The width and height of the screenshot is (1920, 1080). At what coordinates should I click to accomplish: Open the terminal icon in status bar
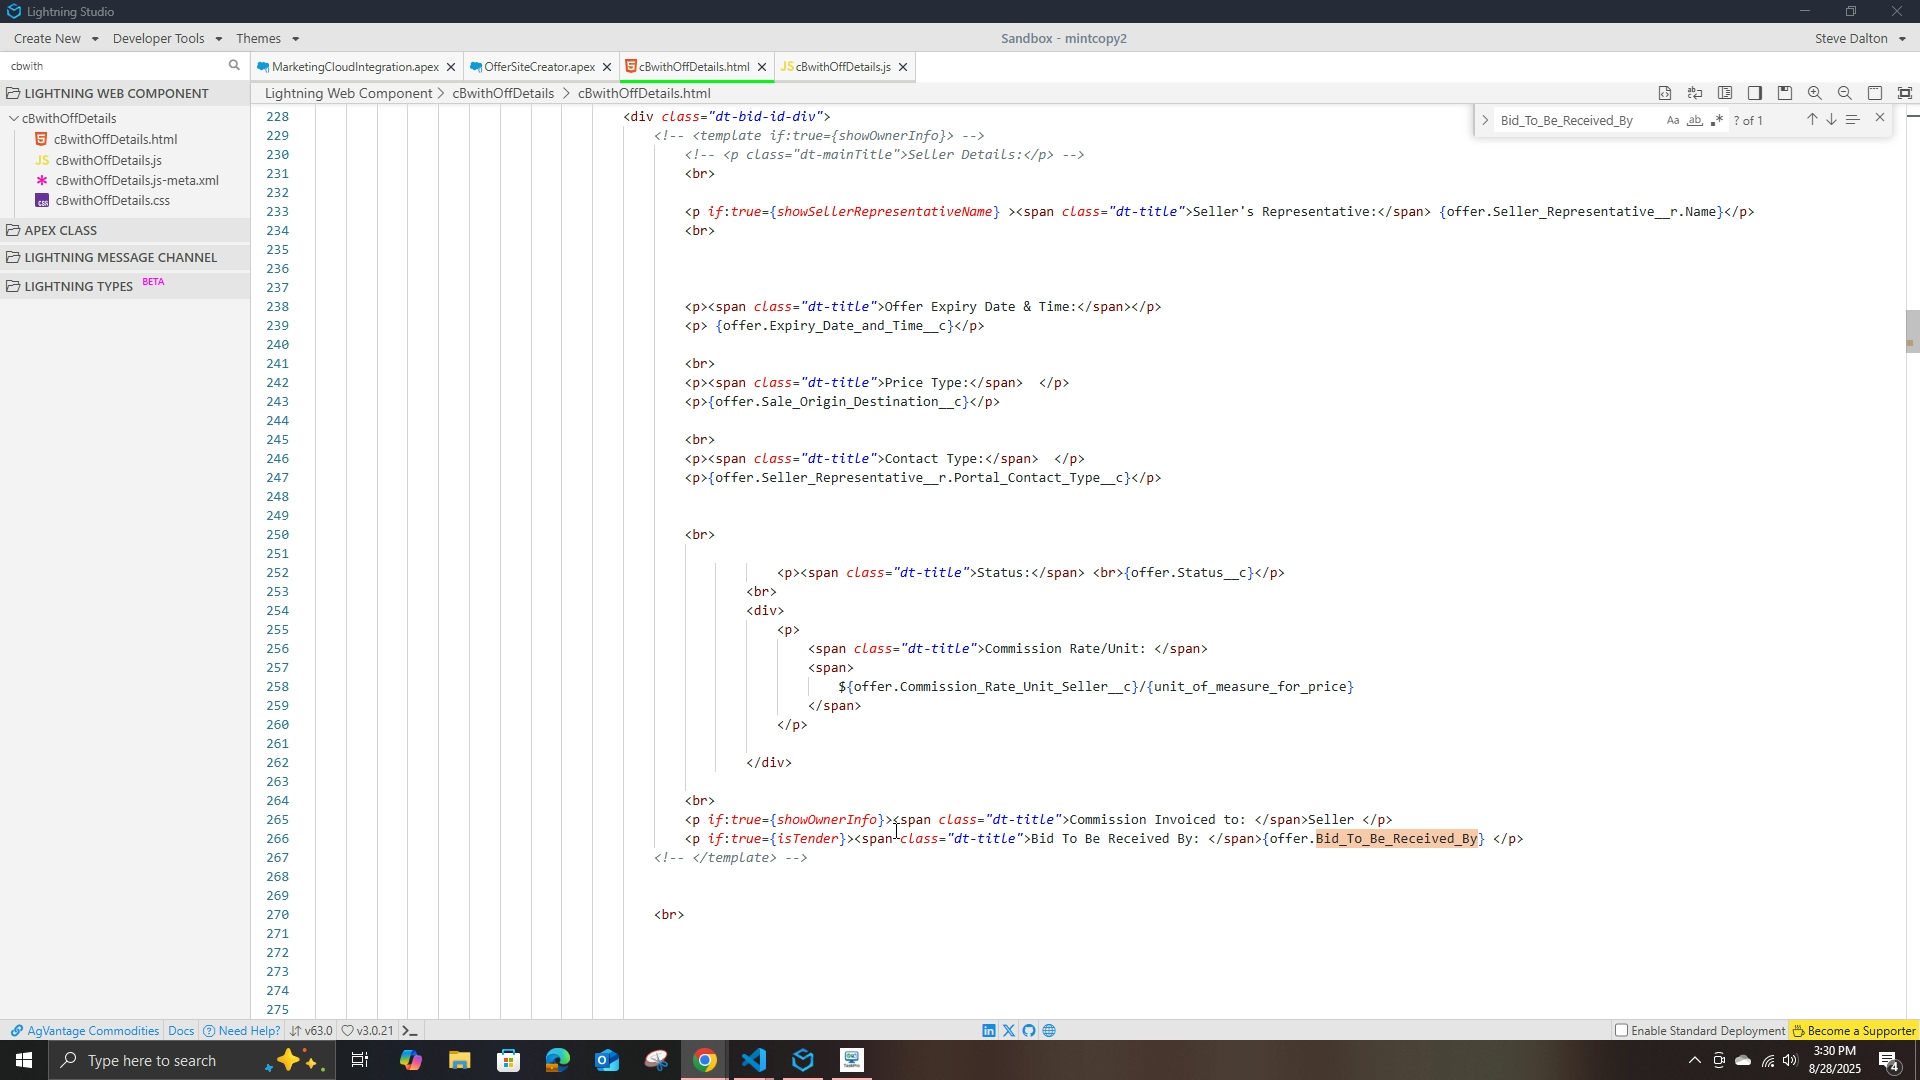(410, 1031)
